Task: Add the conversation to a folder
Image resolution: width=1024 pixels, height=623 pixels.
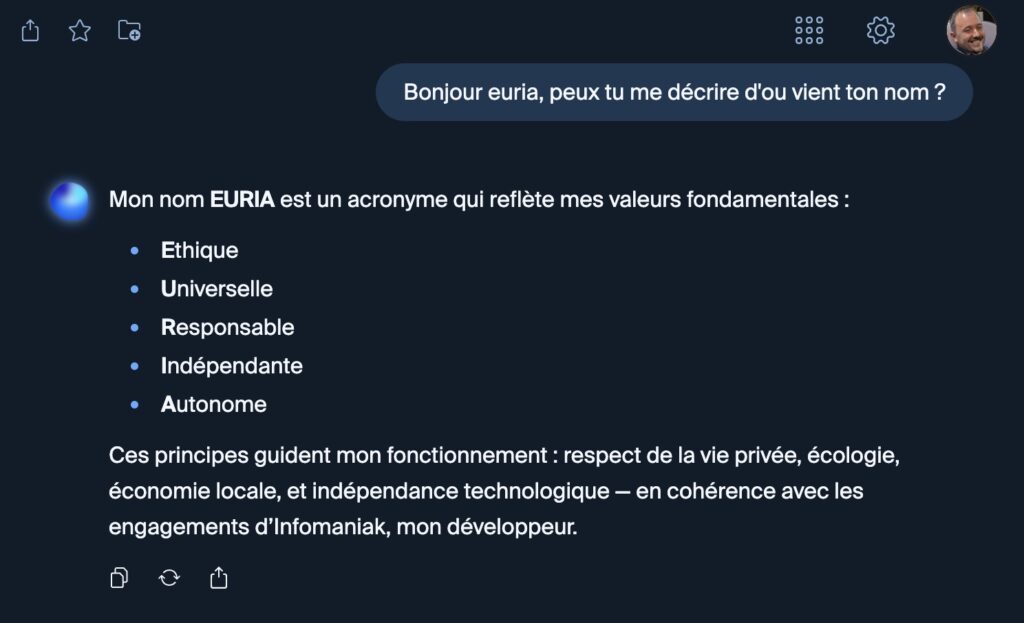Action: click(x=129, y=31)
